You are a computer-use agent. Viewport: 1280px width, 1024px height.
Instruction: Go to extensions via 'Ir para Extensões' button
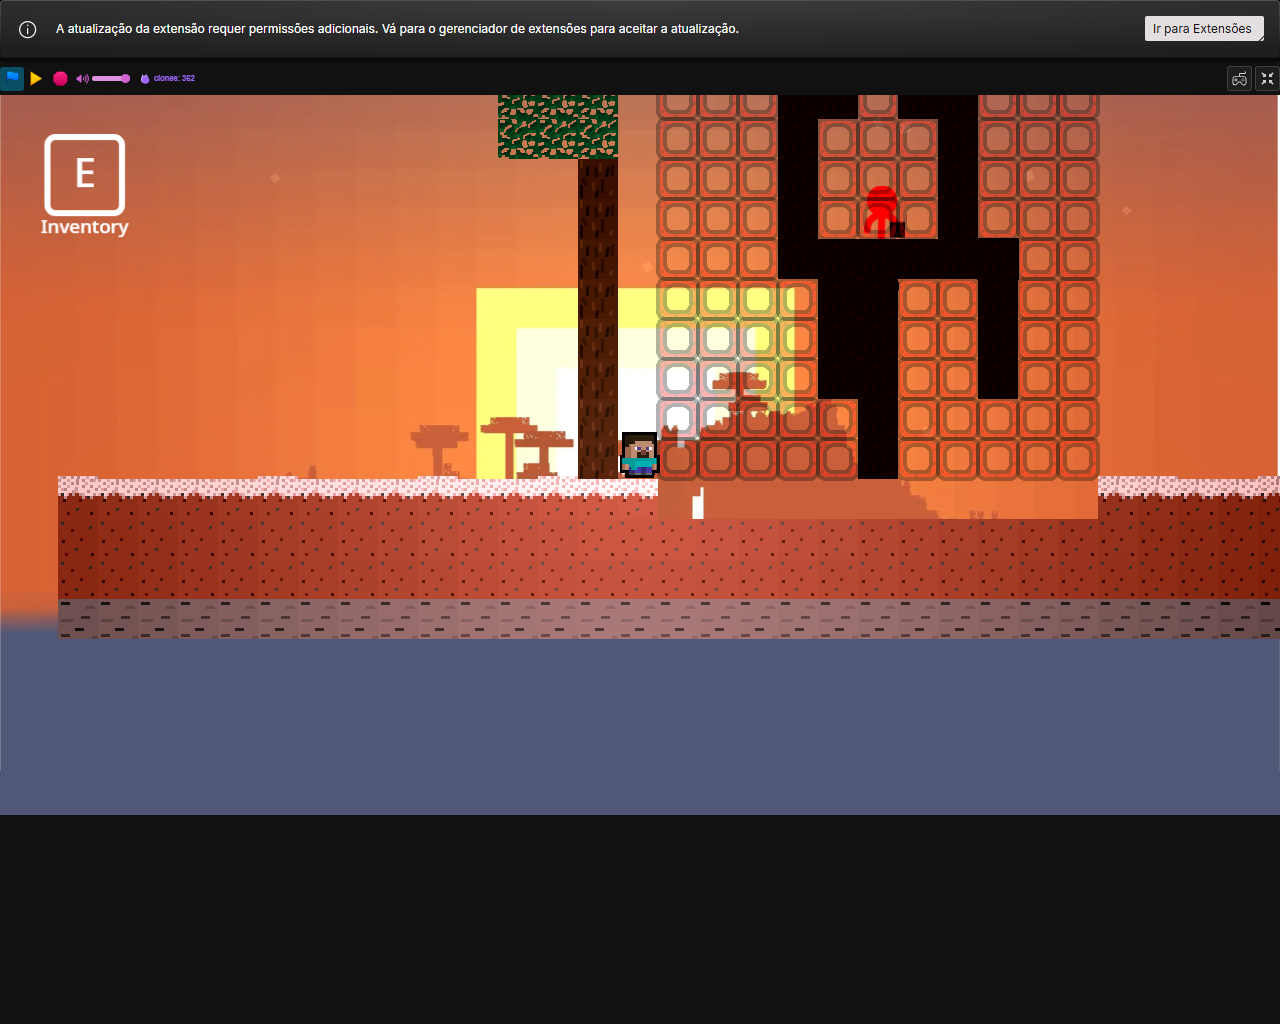(1204, 29)
